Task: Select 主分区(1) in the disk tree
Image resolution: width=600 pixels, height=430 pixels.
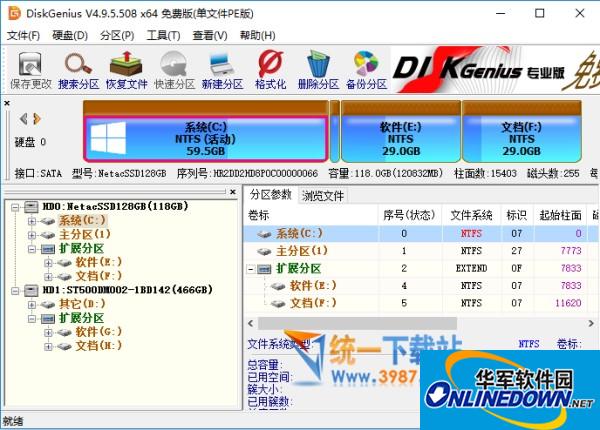Action: tap(85, 235)
